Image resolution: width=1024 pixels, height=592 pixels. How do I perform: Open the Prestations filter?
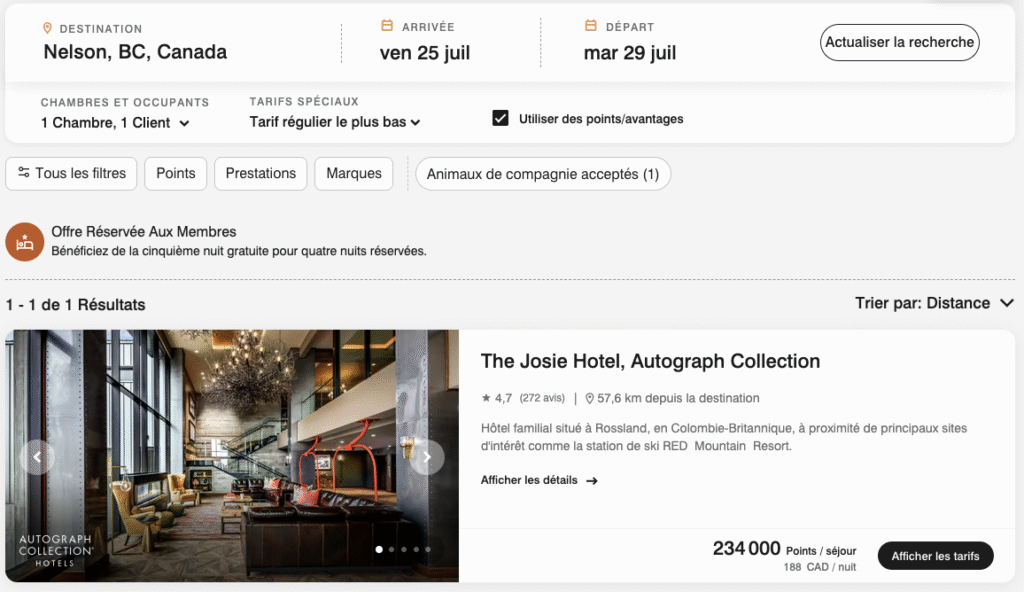click(x=260, y=173)
